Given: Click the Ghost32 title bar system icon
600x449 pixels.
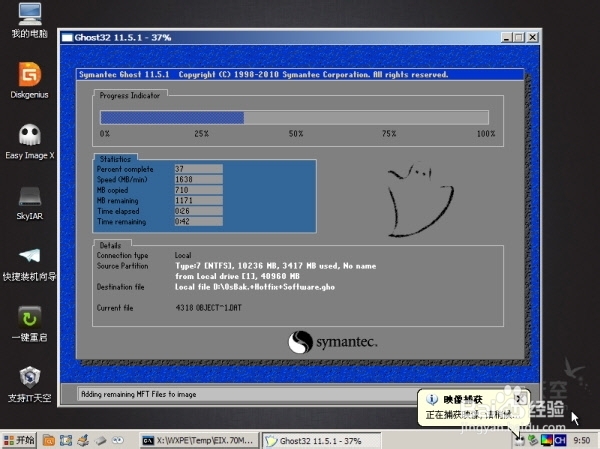Looking at the screenshot, I should (67, 38).
